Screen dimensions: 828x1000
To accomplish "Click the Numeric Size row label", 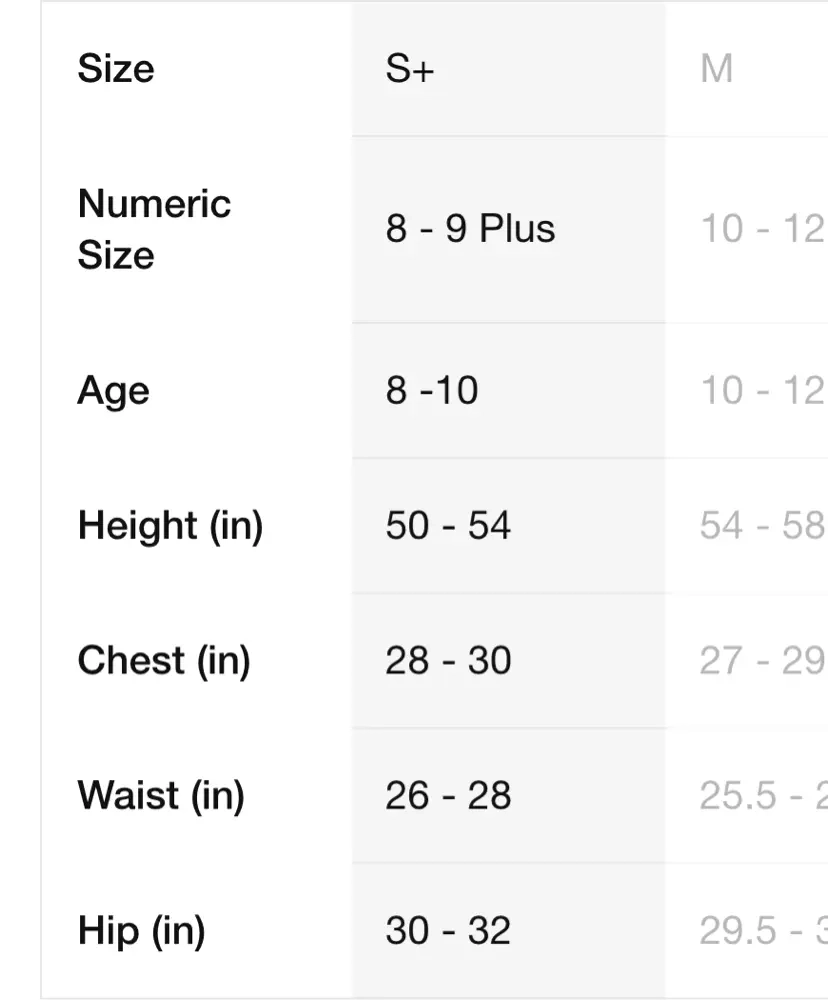I will (154, 229).
